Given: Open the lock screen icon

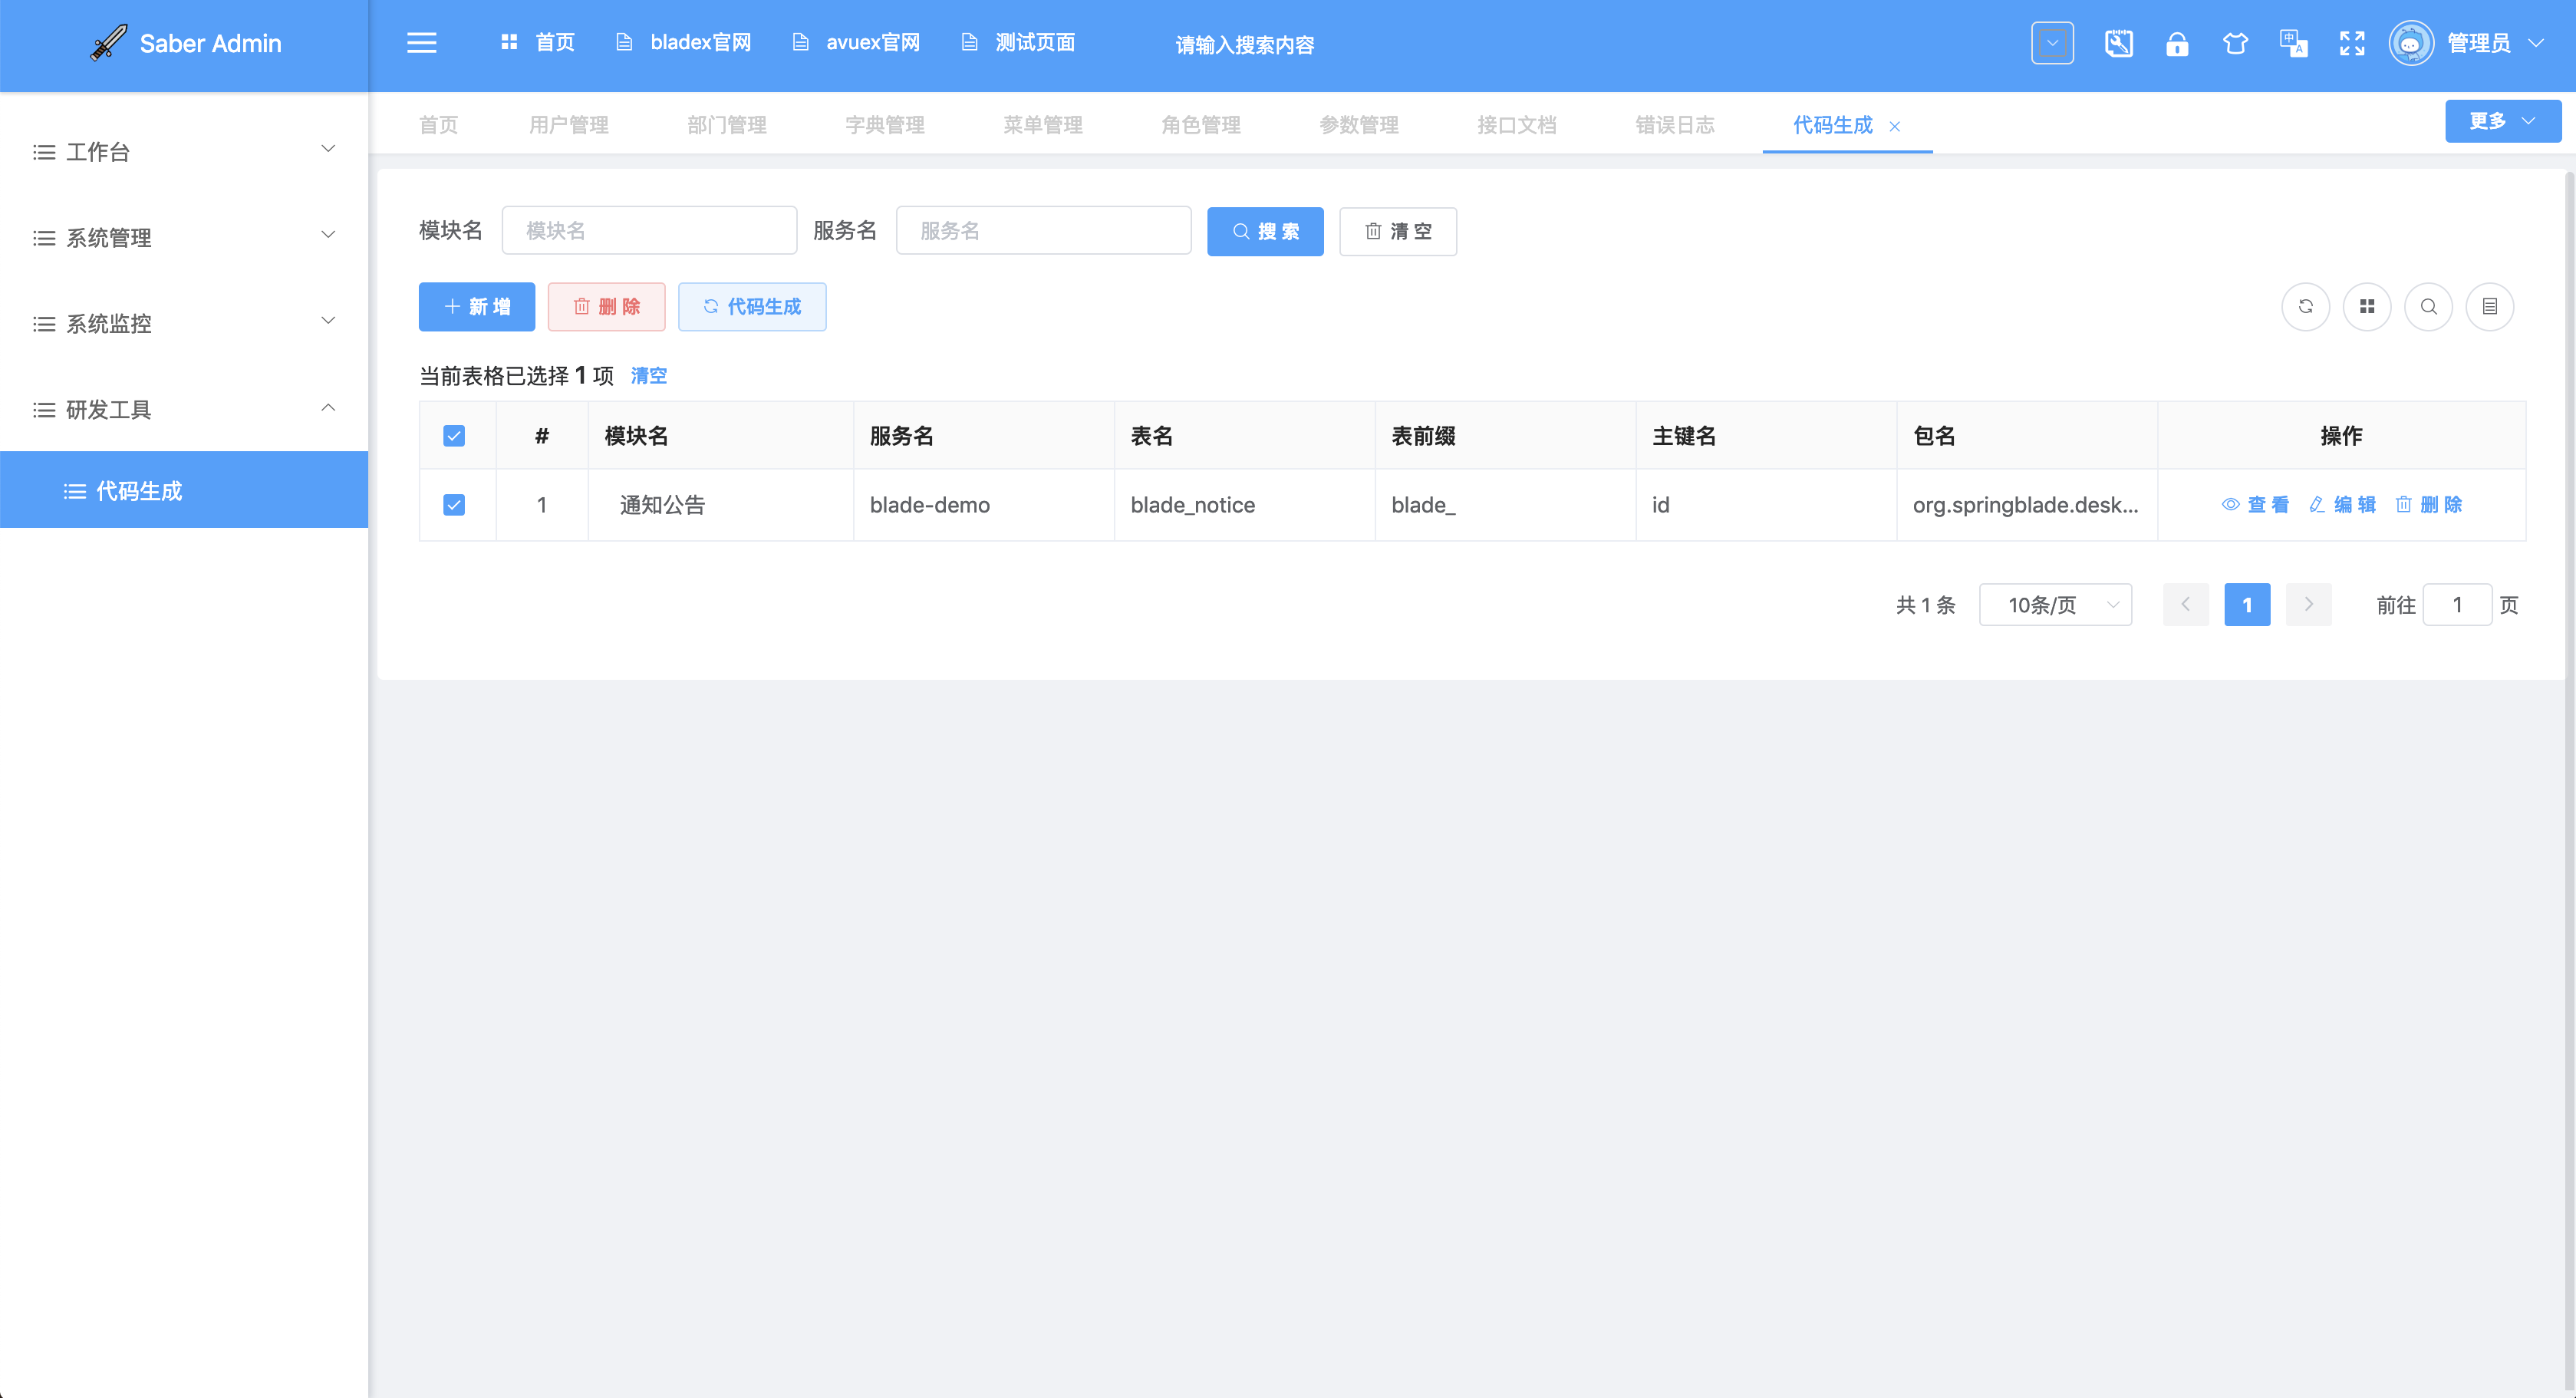Looking at the screenshot, I should coord(2177,43).
